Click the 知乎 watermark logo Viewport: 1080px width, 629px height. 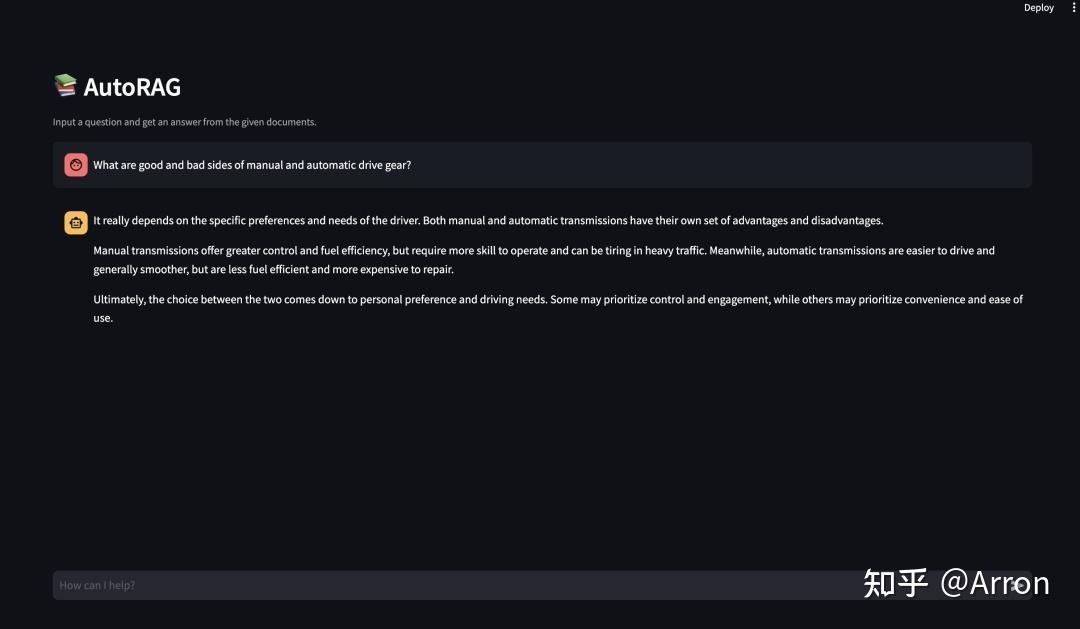896,582
